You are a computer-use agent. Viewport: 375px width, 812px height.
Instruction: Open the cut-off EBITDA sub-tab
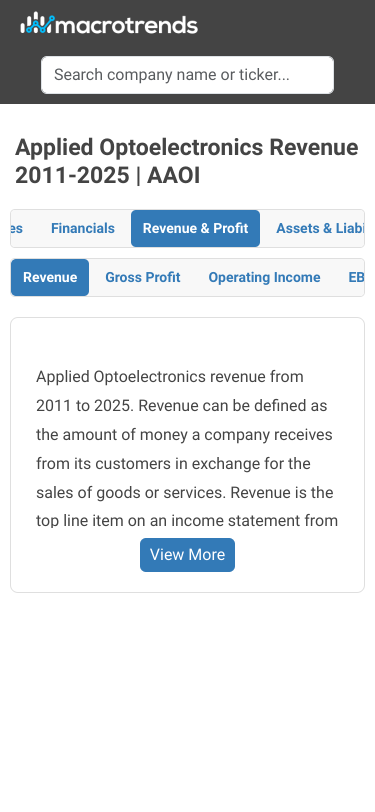click(356, 278)
